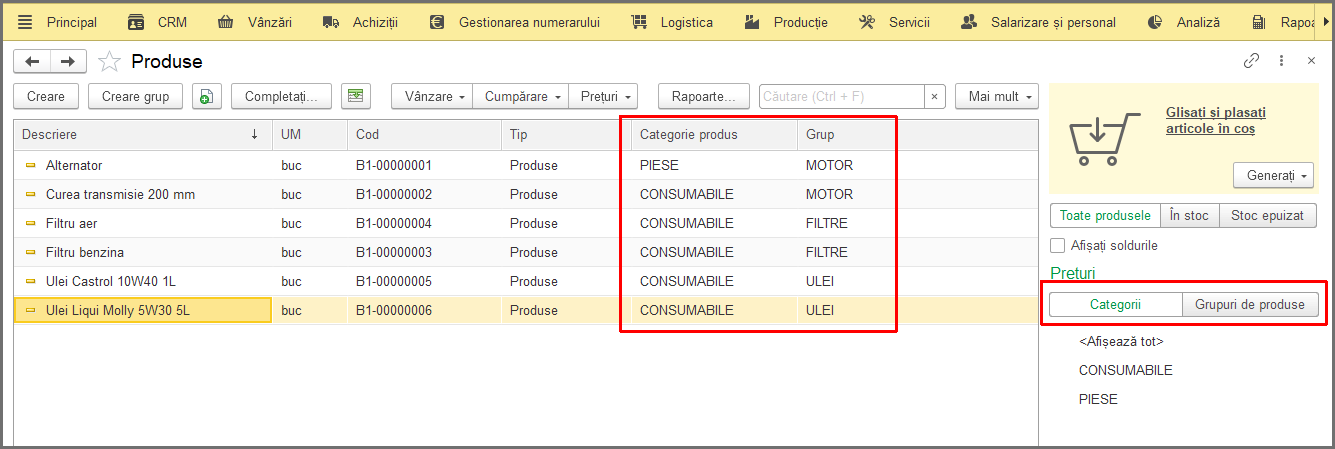1335x449 pixels.
Task: Click the copy item green icon button
Action: [206, 96]
